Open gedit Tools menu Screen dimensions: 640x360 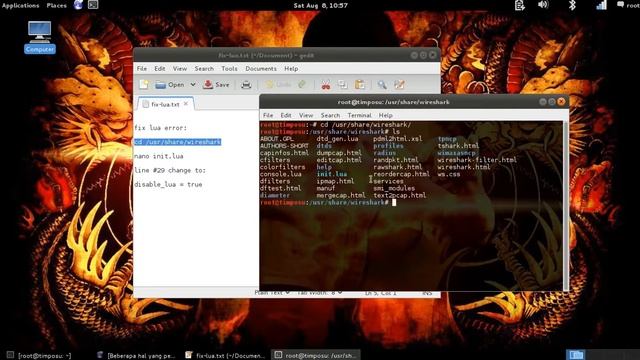point(229,69)
